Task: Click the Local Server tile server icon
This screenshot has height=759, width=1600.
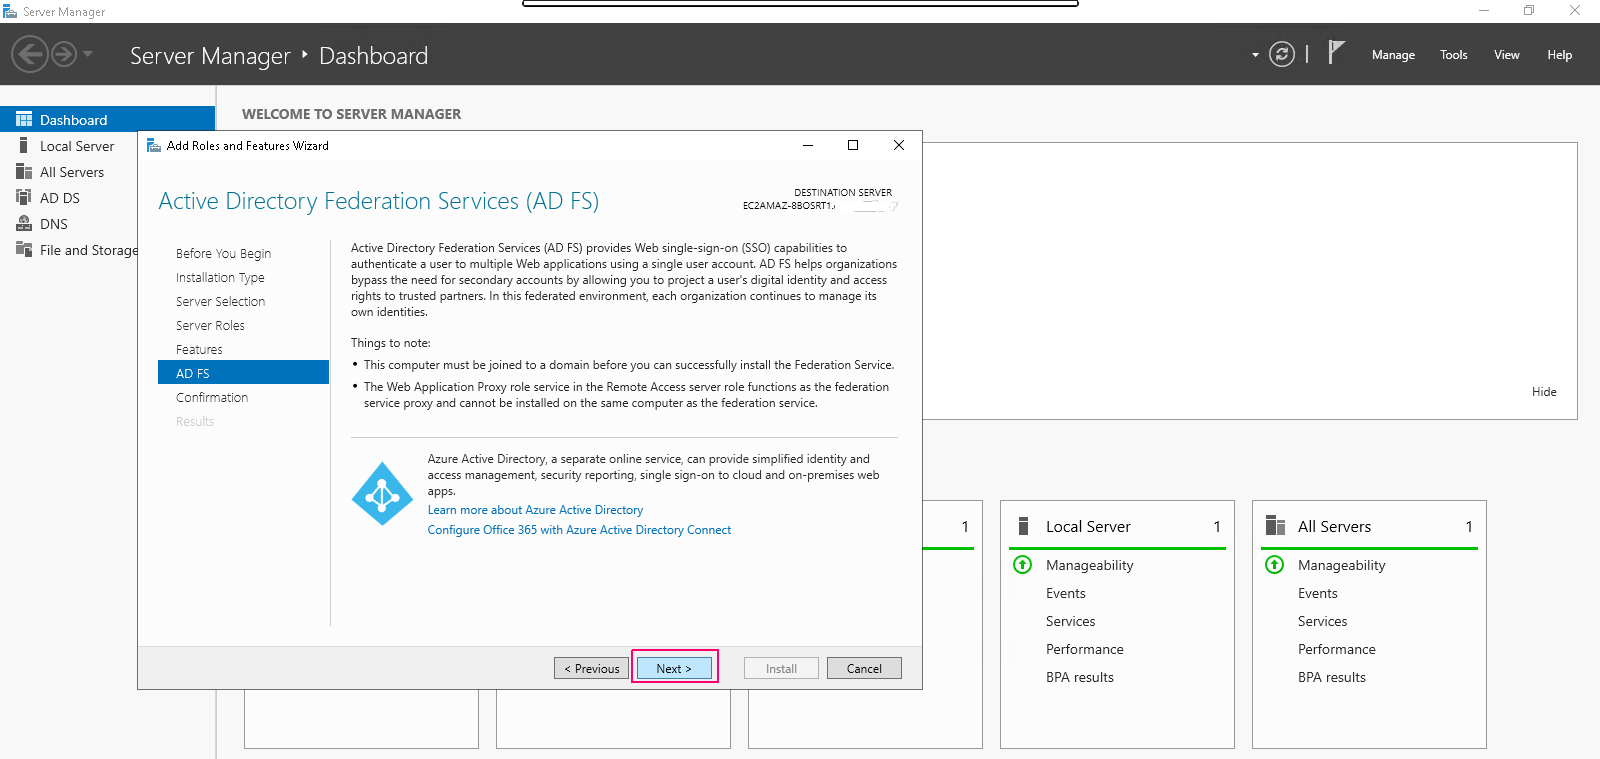Action: point(1023,526)
